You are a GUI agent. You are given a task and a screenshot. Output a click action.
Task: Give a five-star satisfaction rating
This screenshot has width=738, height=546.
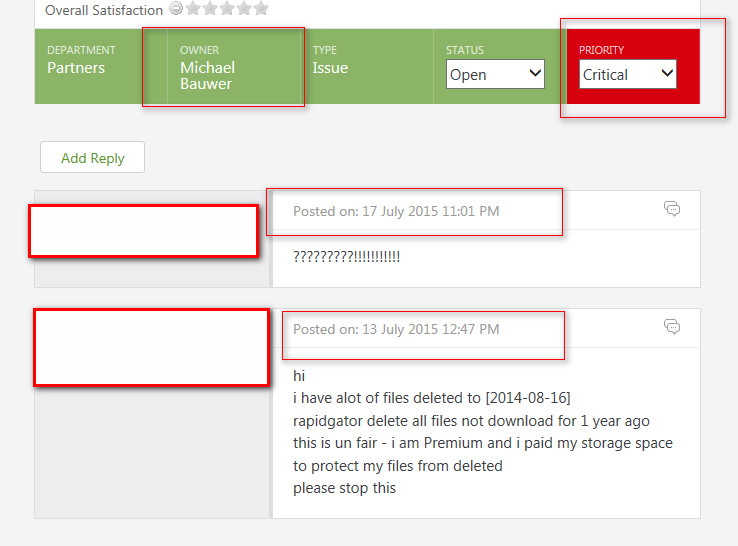click(x=261, y=9)
